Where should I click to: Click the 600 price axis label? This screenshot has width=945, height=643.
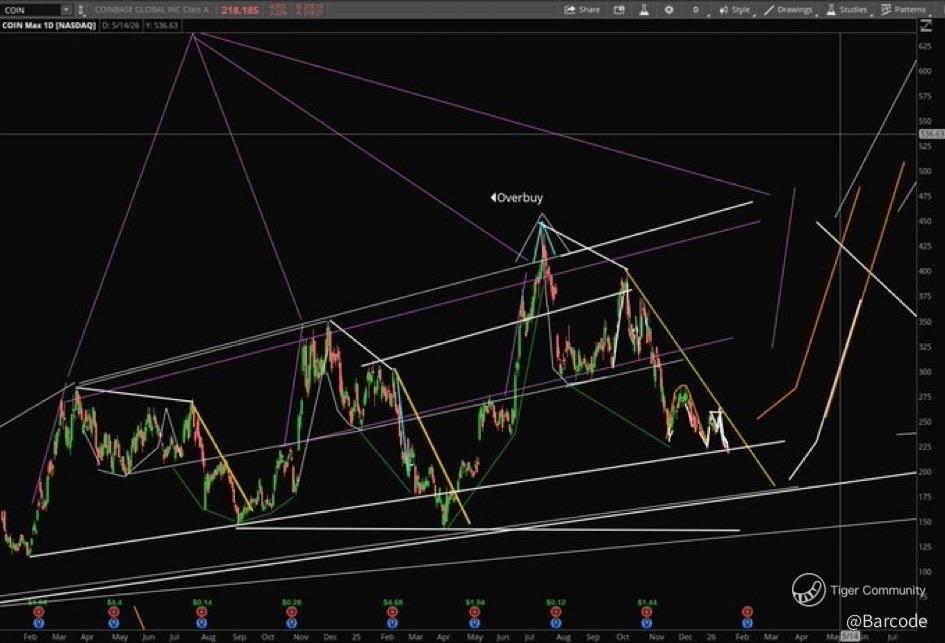pyautogui.click(x=925, y=71)
